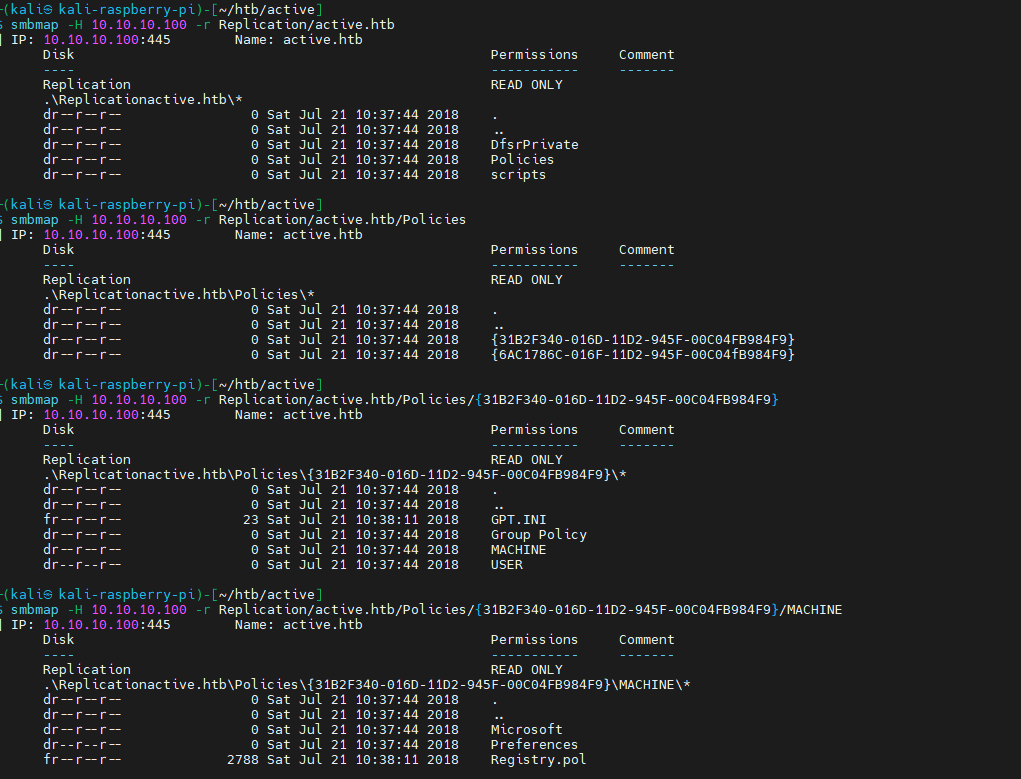Click the USER directory entry
Image resolution: width=1021 pixels, height=779 pixels.
[x=507, y=565]
